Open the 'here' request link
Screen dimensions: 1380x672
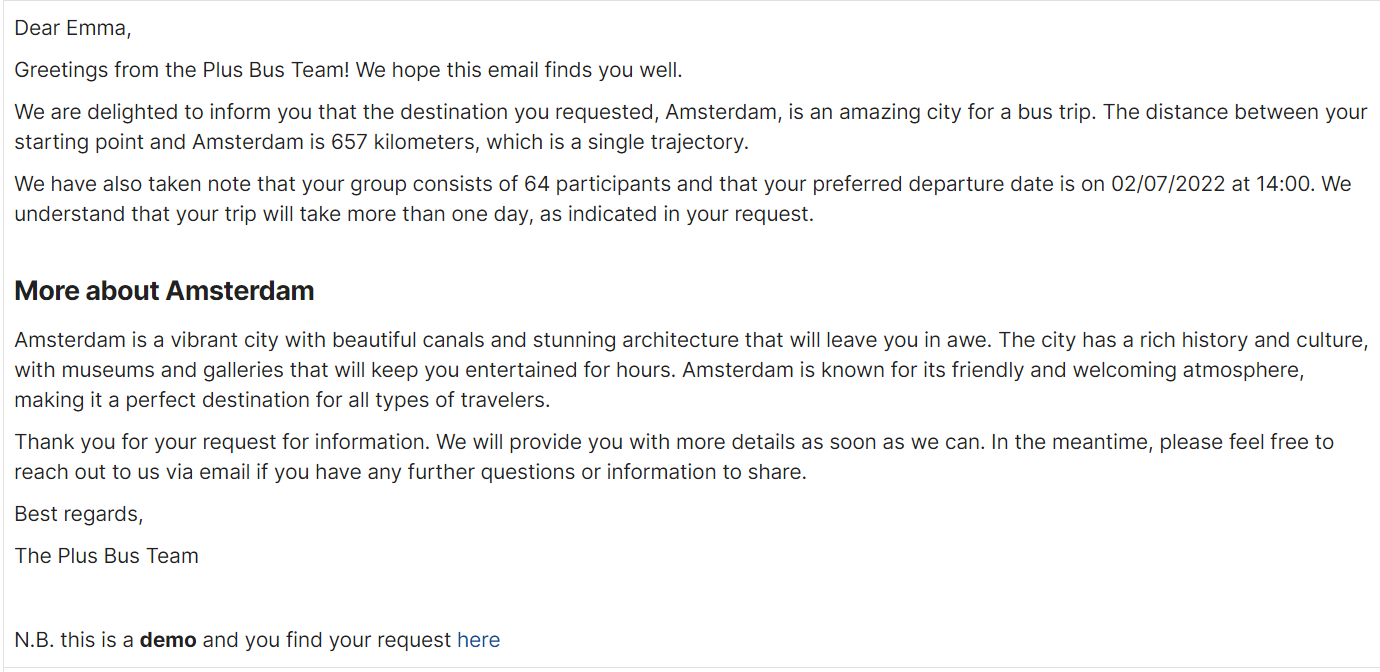click(x=478, y=640)
